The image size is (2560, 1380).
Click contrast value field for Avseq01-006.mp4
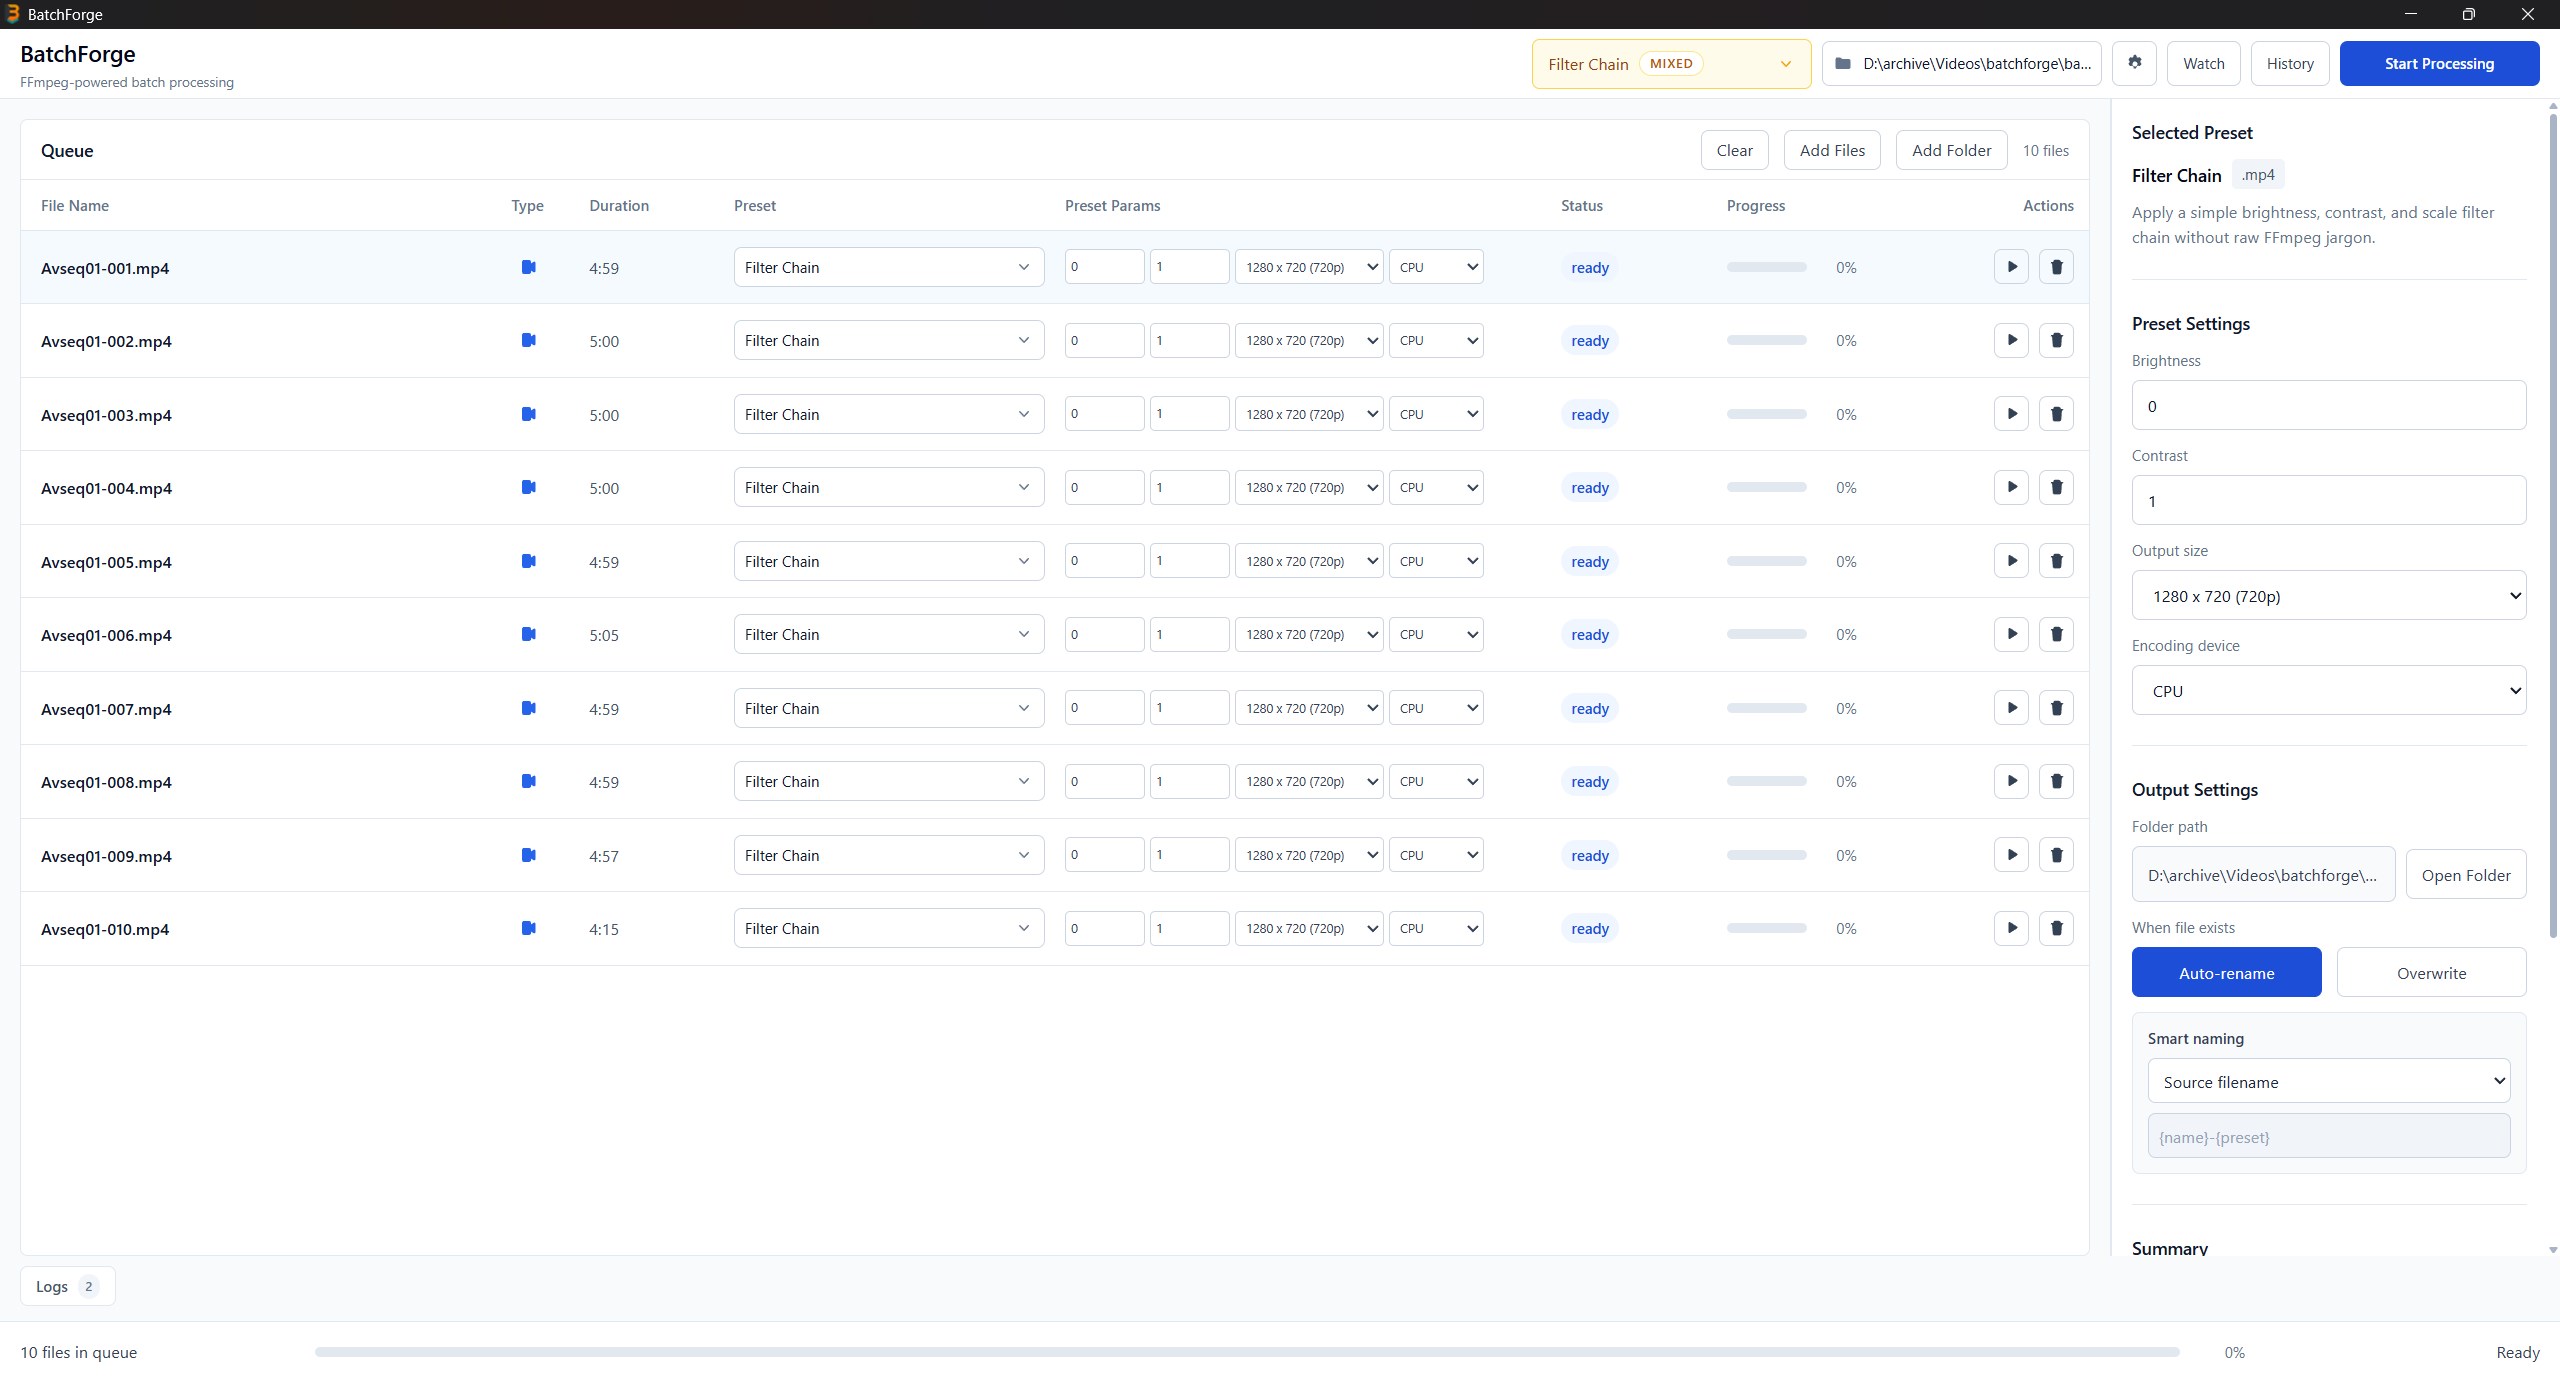pyautogui.click(x=1189, y=634)
